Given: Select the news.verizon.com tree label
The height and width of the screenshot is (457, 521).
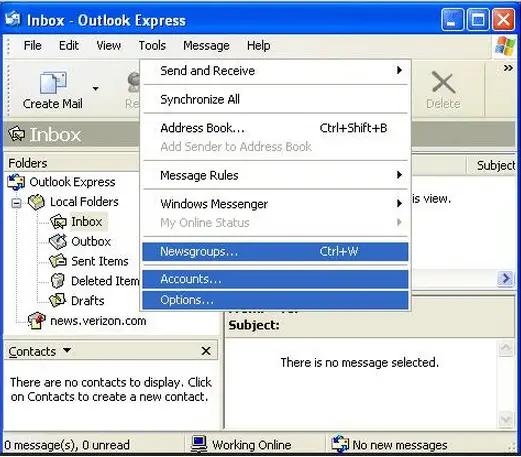Looking at the screenshot, I should pos(98,321).
